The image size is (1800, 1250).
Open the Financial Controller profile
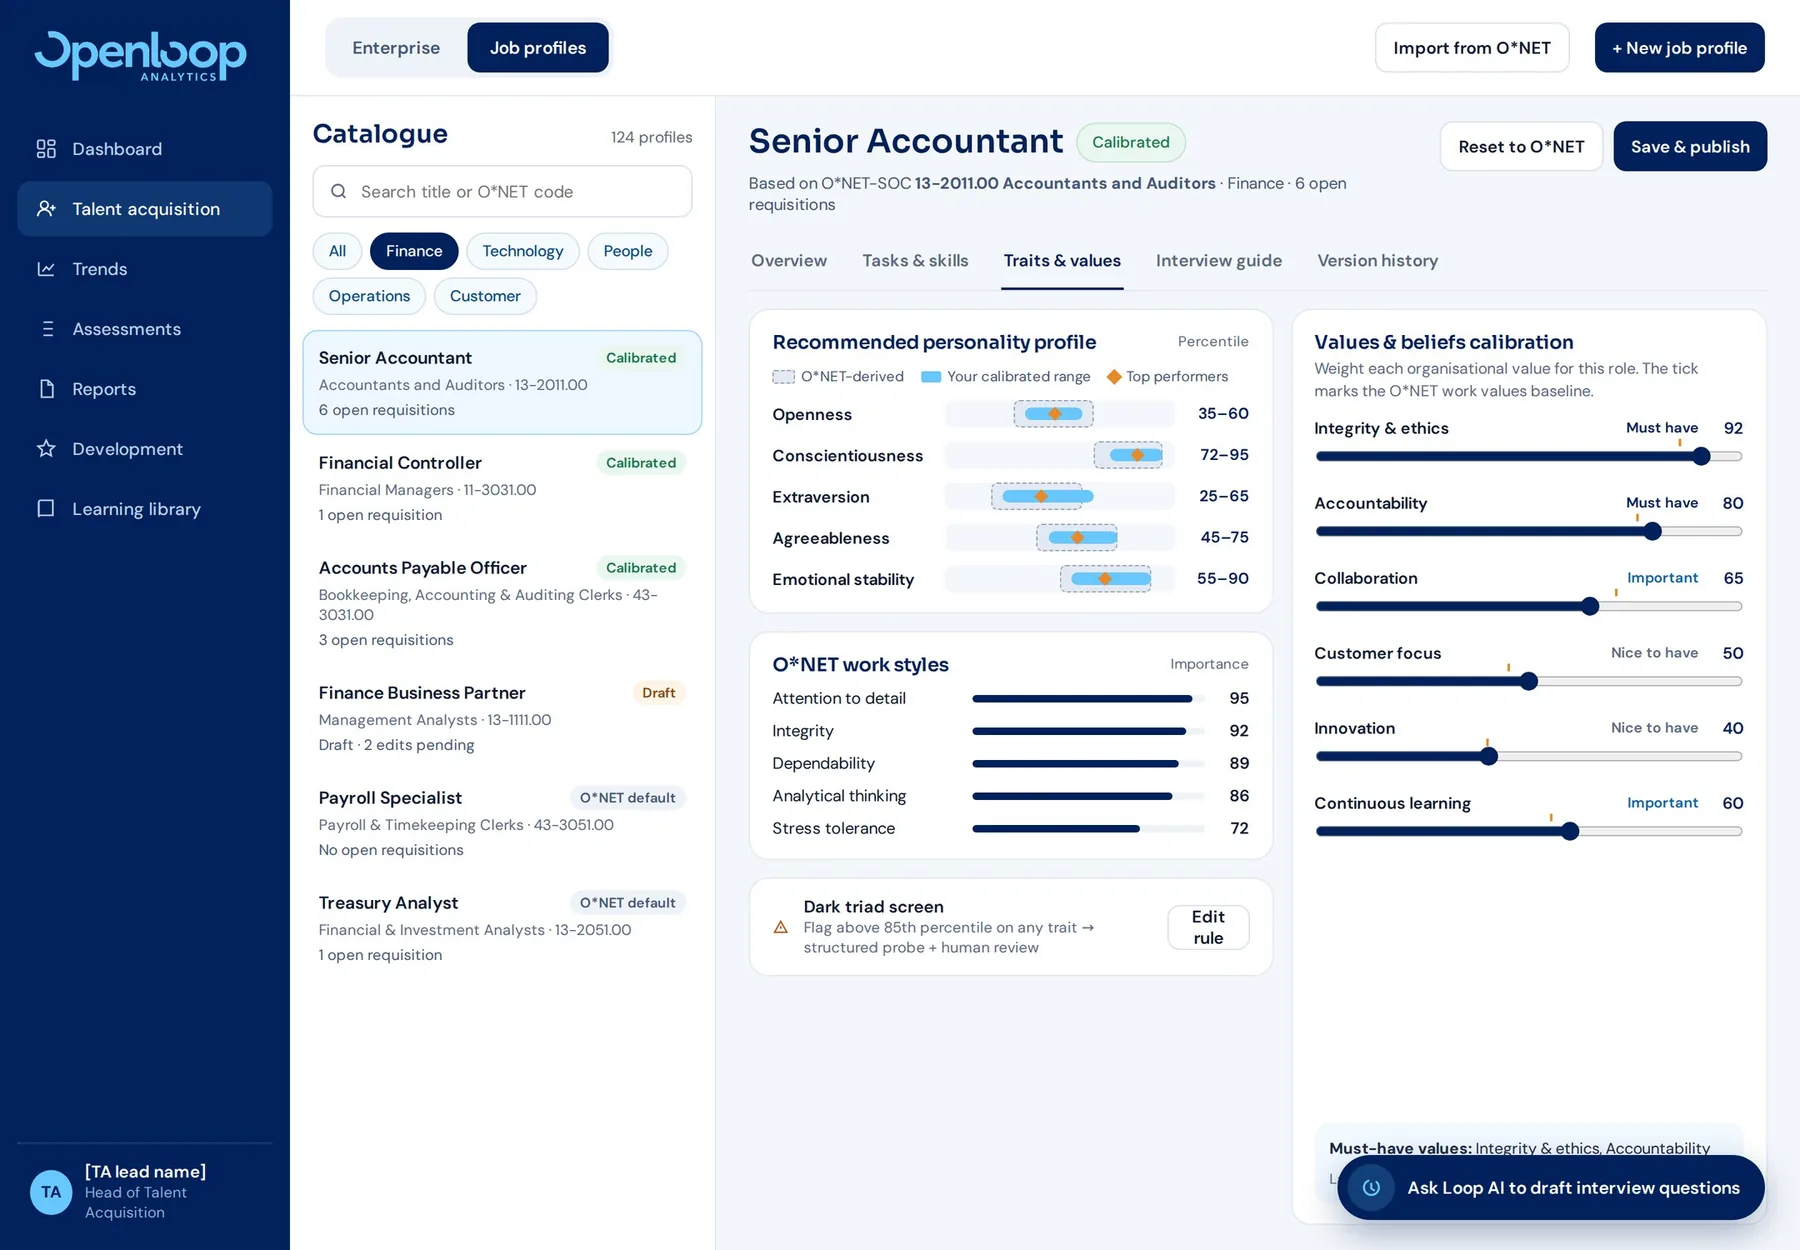tap(502, 488)
